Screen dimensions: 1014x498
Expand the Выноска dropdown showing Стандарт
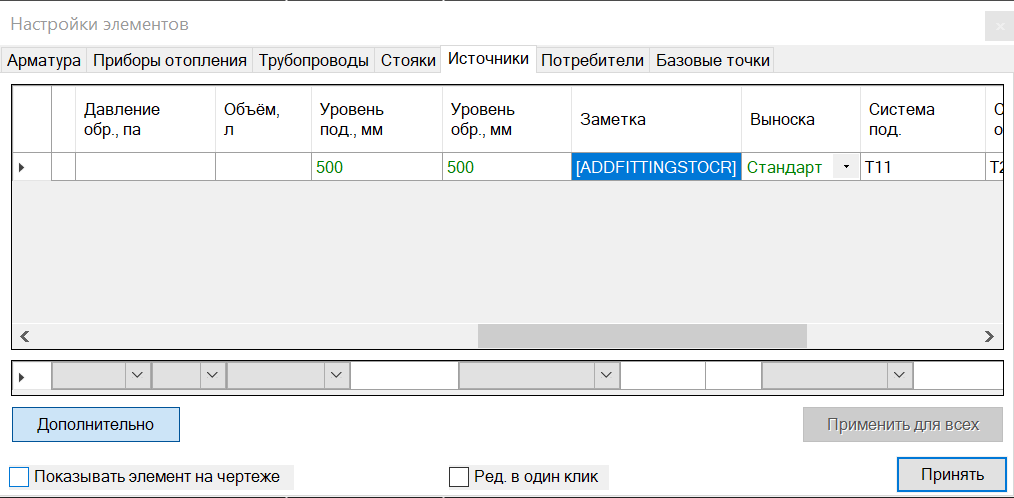click(847, 167)
